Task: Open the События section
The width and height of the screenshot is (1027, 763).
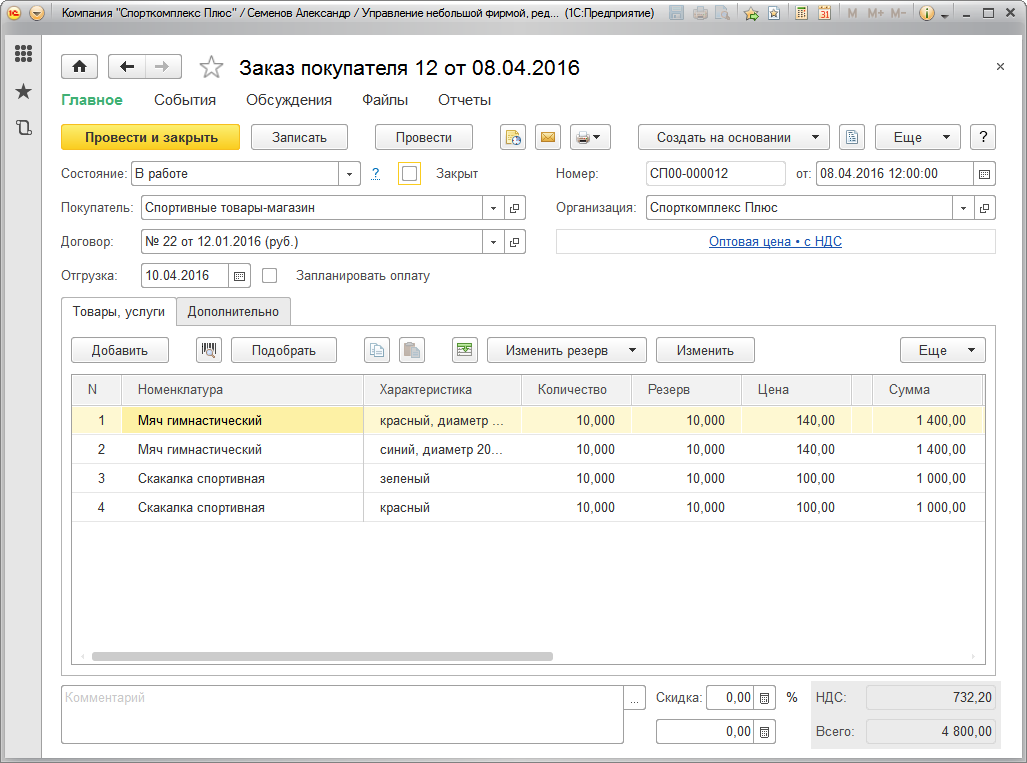Action: pos(185,100)
